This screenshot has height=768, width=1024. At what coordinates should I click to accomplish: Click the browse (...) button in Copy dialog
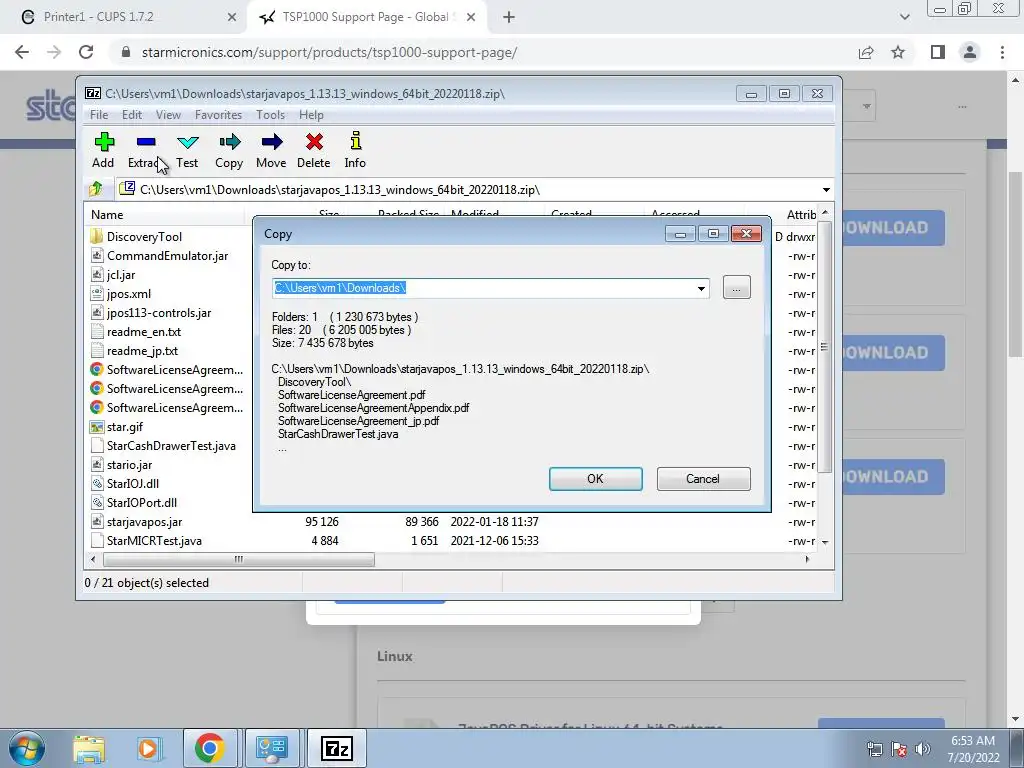click(737, 287)
